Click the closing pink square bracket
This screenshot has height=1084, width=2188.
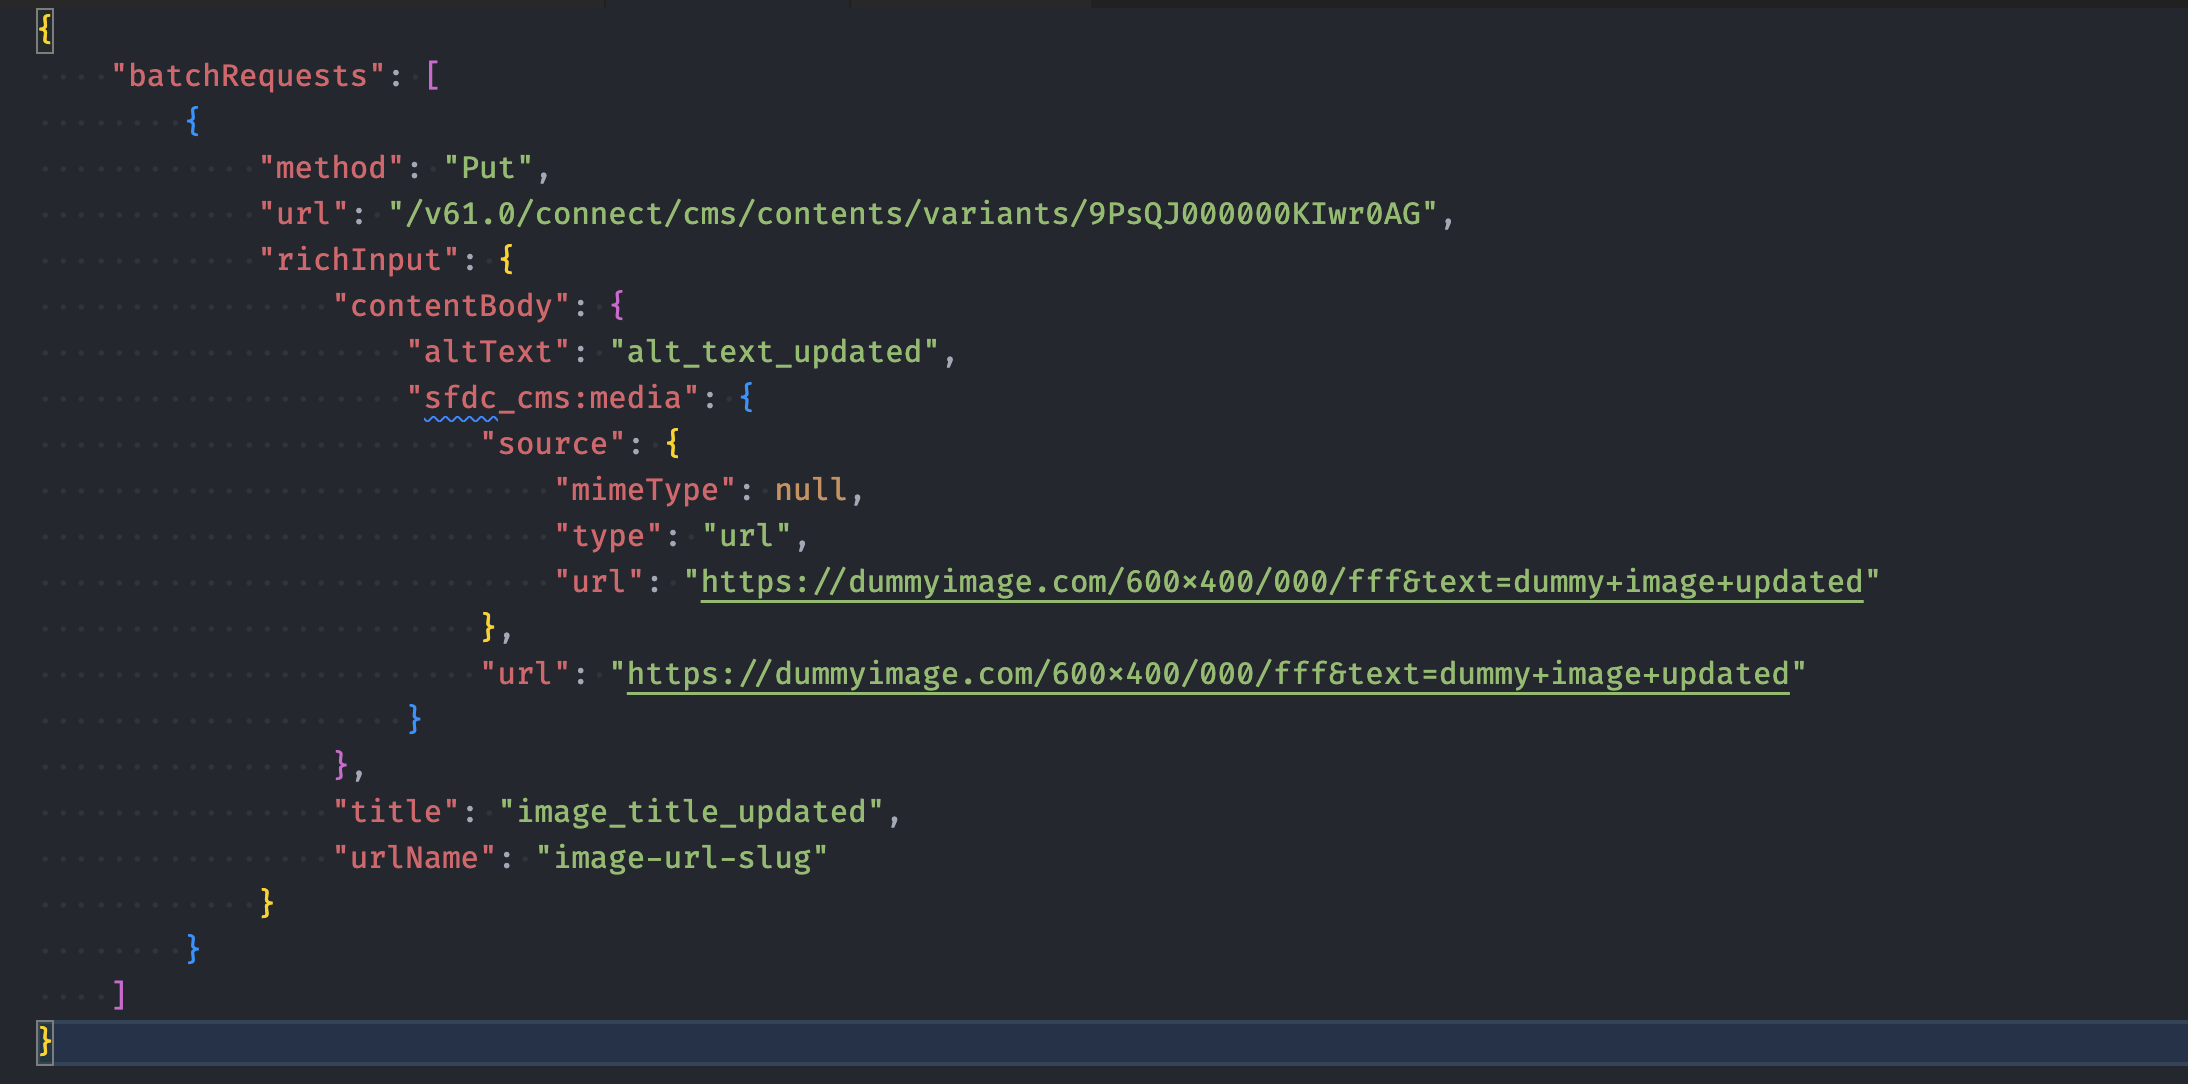(x=119, y=995)
